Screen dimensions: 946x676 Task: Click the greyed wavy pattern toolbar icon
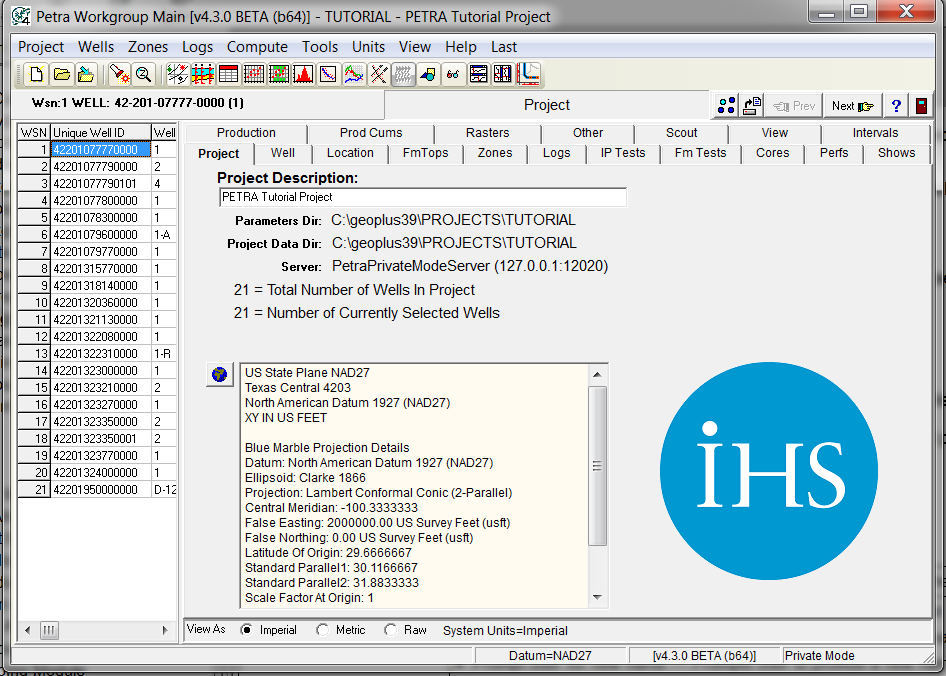pyautogui.click(x=403, y=75)
